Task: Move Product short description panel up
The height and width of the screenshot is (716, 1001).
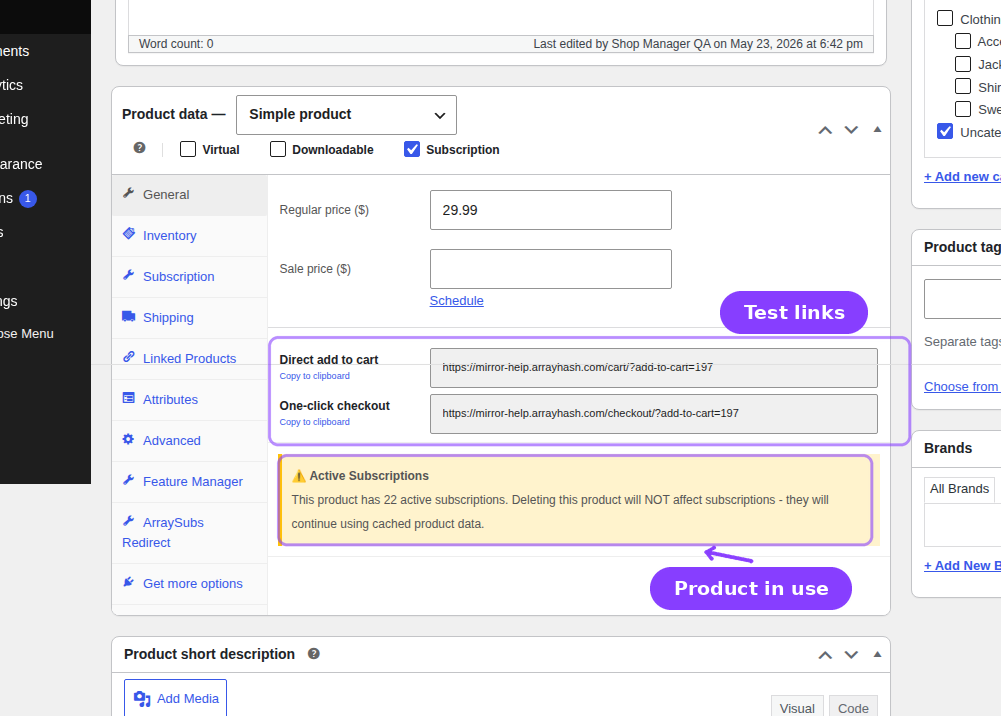Action: [825, 655]
